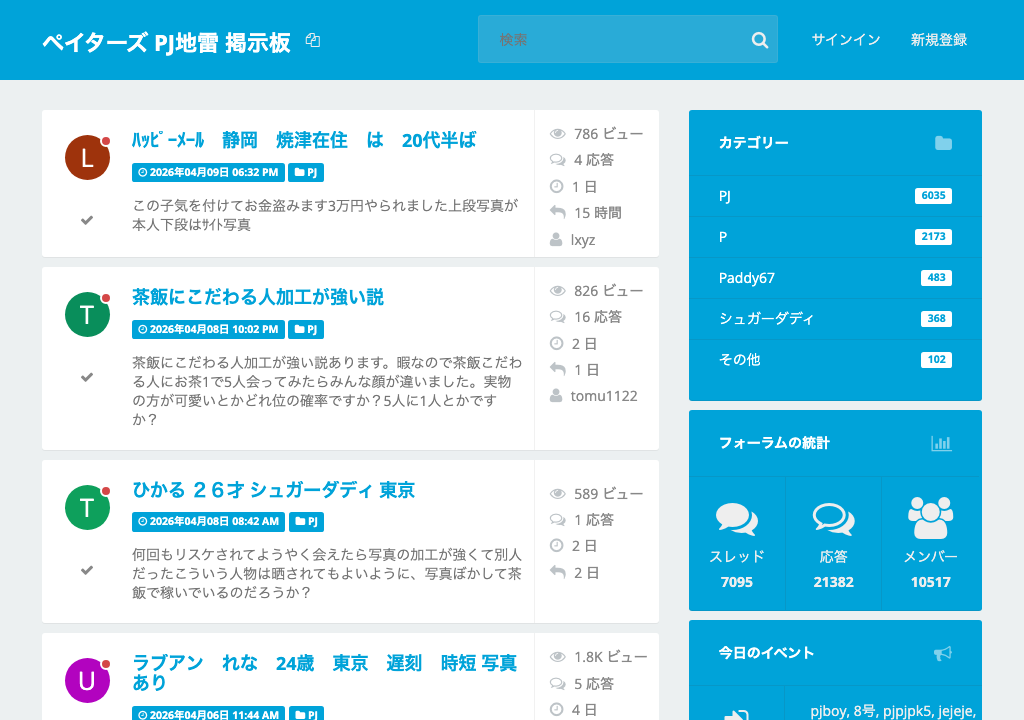The width and height of the screenshot is (1024, 720).
Task: Click the group icon above メンバー count
Action: pos(931,516)
